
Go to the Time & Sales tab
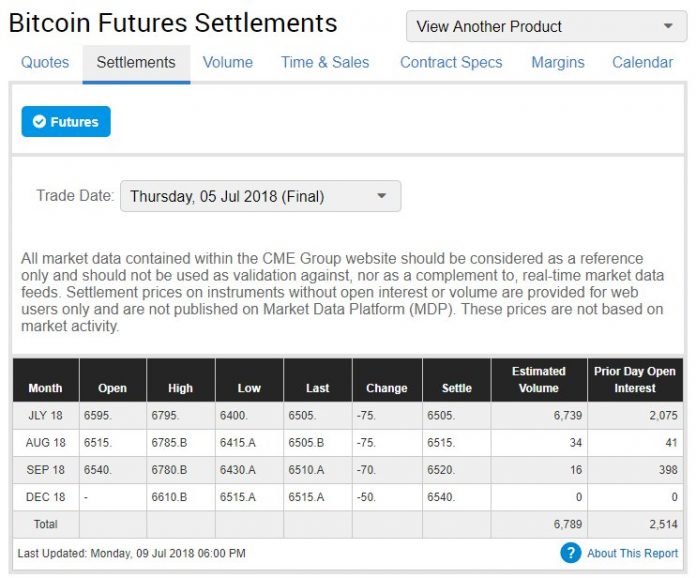coord(325,62)
